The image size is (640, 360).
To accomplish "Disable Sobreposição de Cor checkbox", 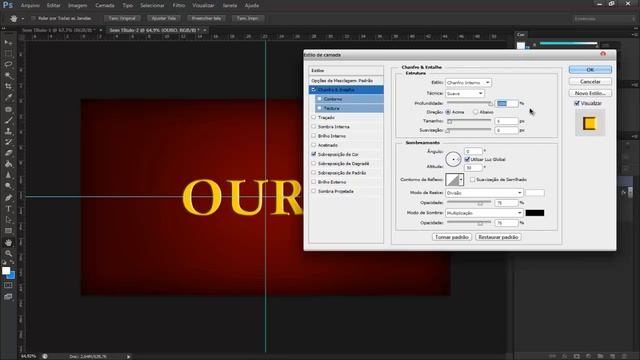I will [x=313, y=154].
